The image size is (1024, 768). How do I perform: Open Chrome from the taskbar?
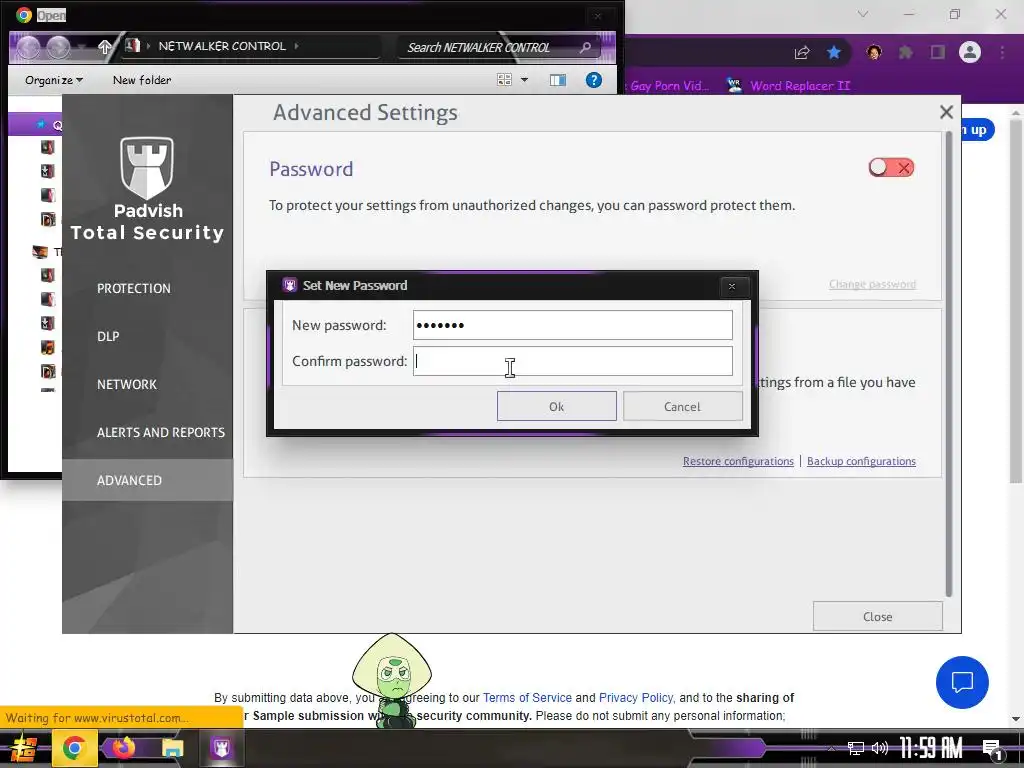point(74,748)
